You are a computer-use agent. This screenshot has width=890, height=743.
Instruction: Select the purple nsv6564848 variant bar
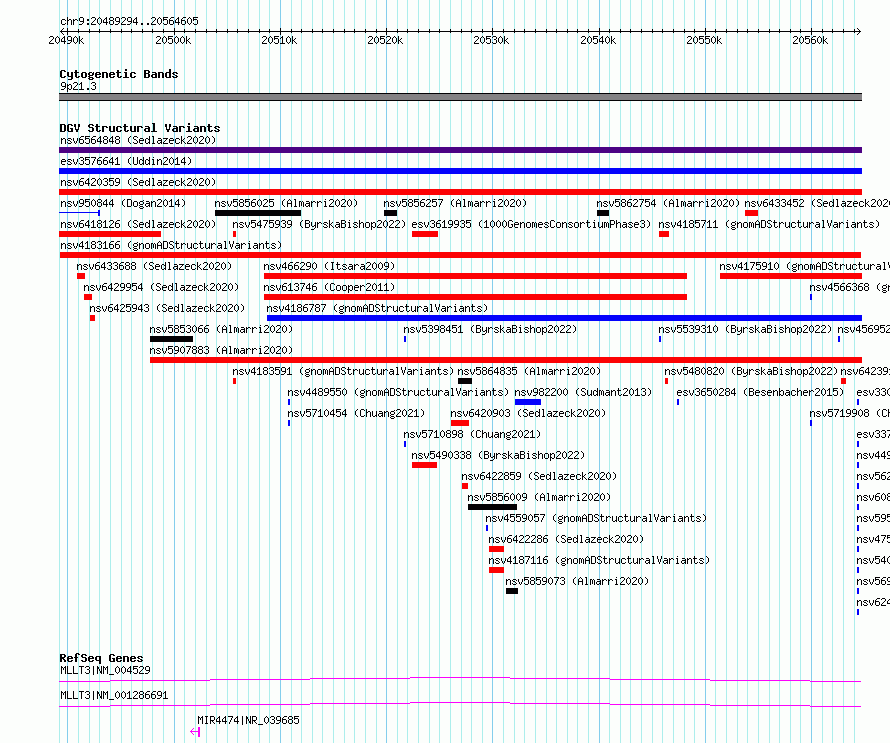click(x=460, y=150)
